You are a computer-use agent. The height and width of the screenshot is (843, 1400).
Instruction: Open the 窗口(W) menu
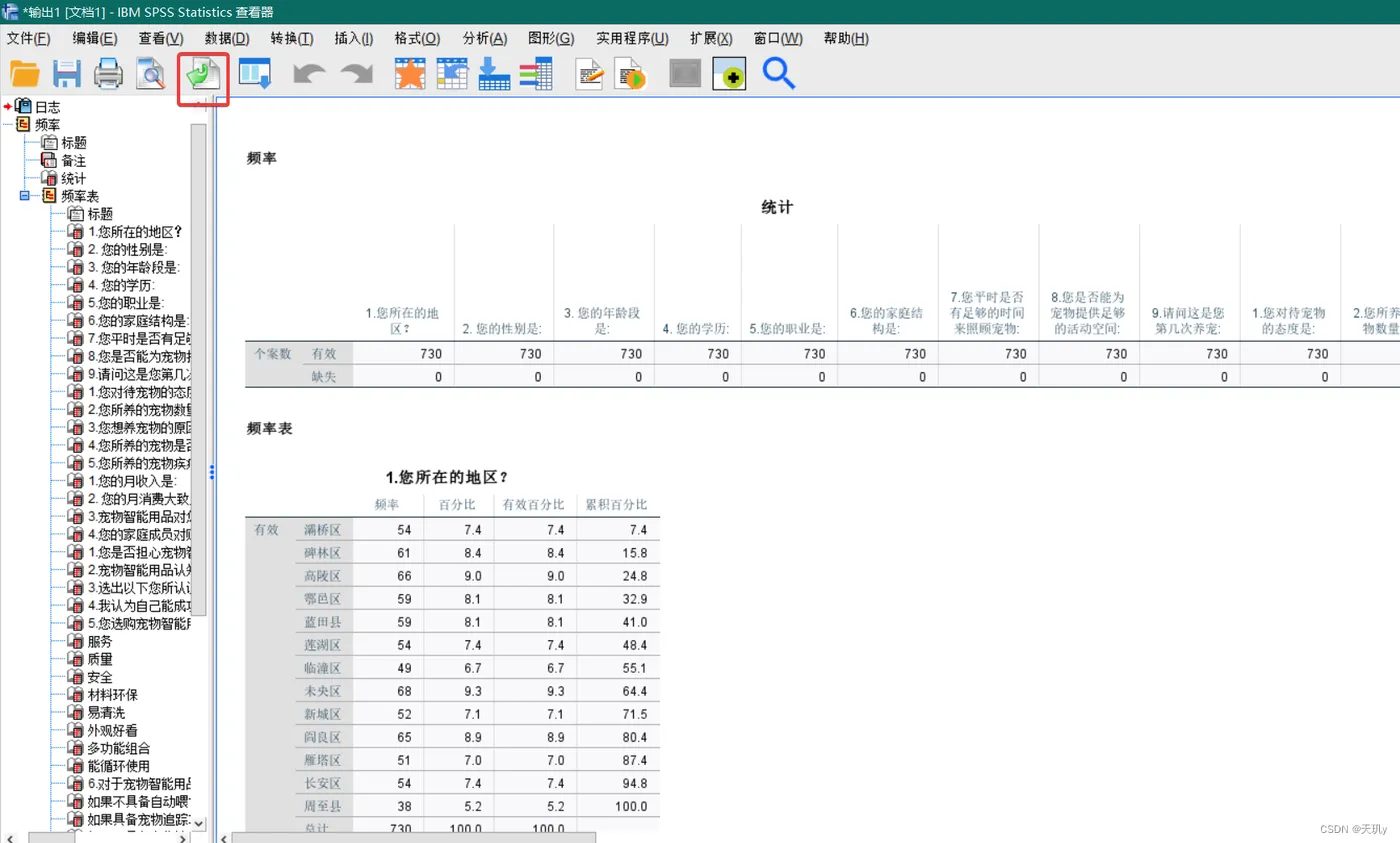tap(778, 39)
